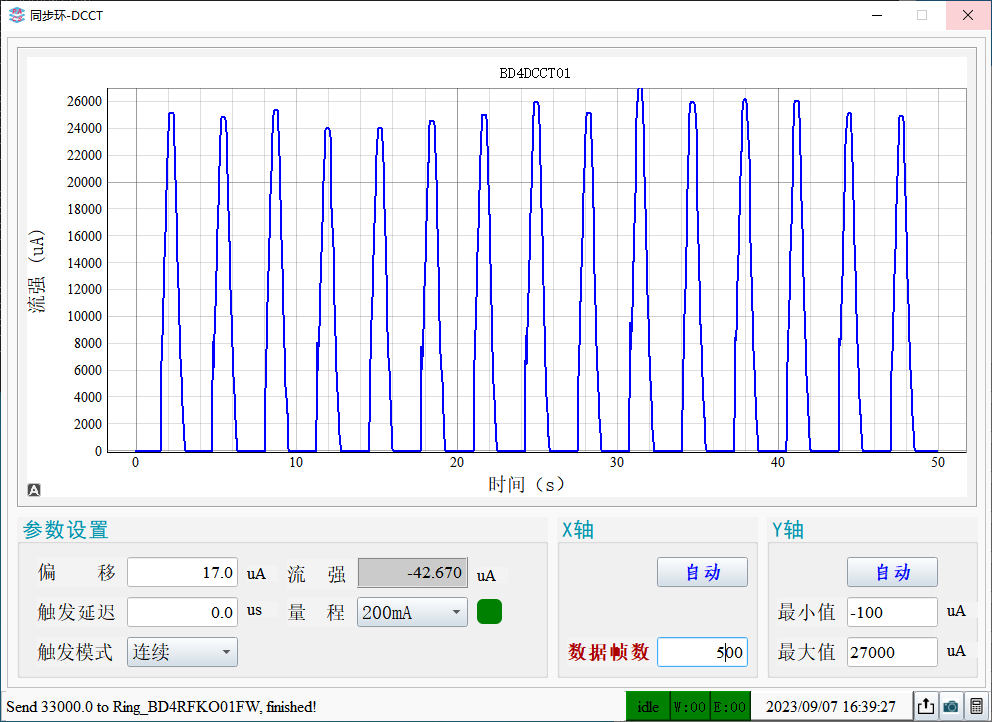Click the 偏移 input field with 17.0

click(x=182, y=573)
